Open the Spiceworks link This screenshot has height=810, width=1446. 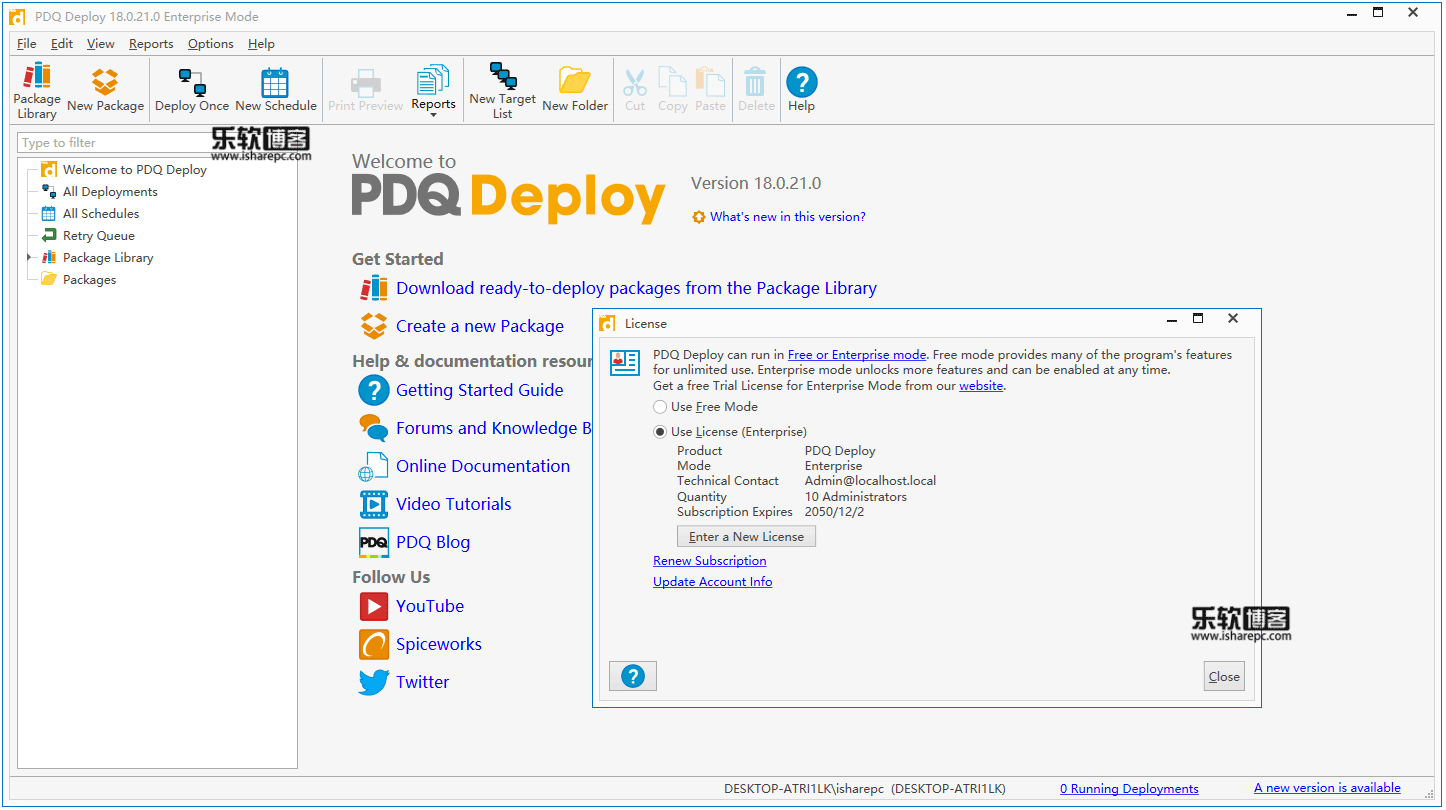[x=439, y=644]
